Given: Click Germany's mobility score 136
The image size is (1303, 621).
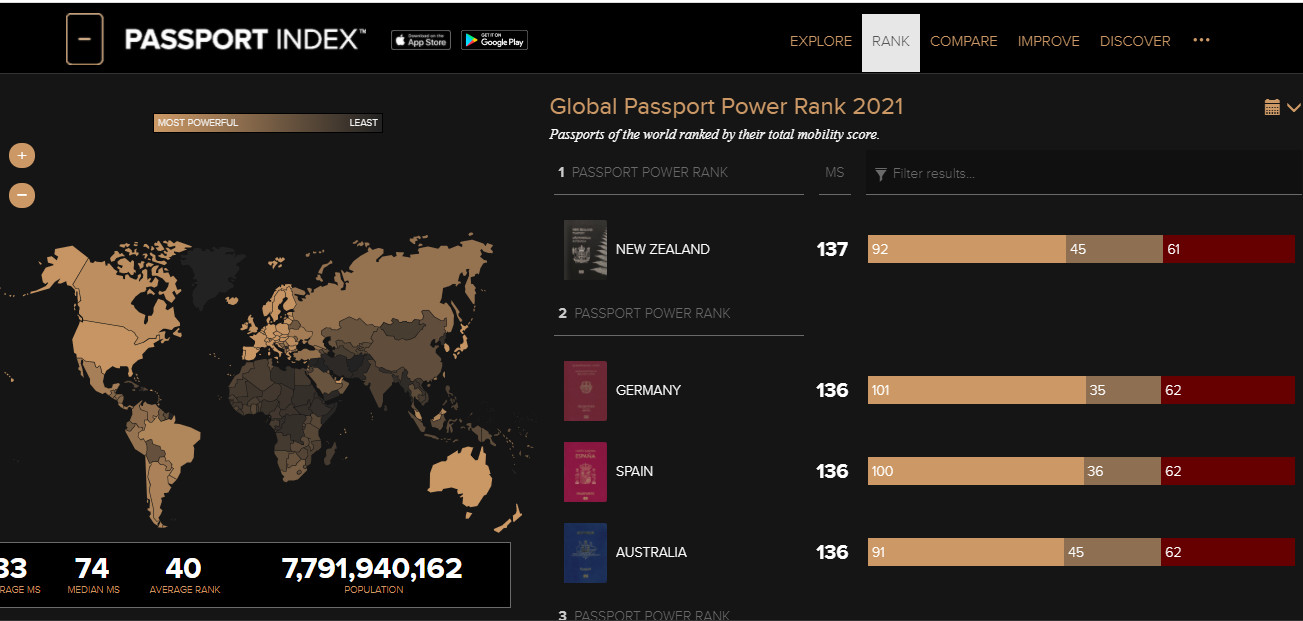Looking at the screenshot, I should [x=832, y=390].
